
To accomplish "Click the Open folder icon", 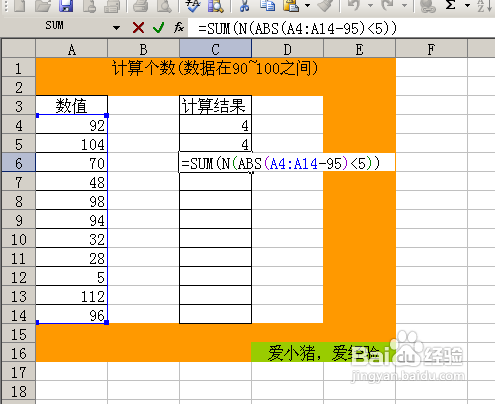I will (43, 5).
